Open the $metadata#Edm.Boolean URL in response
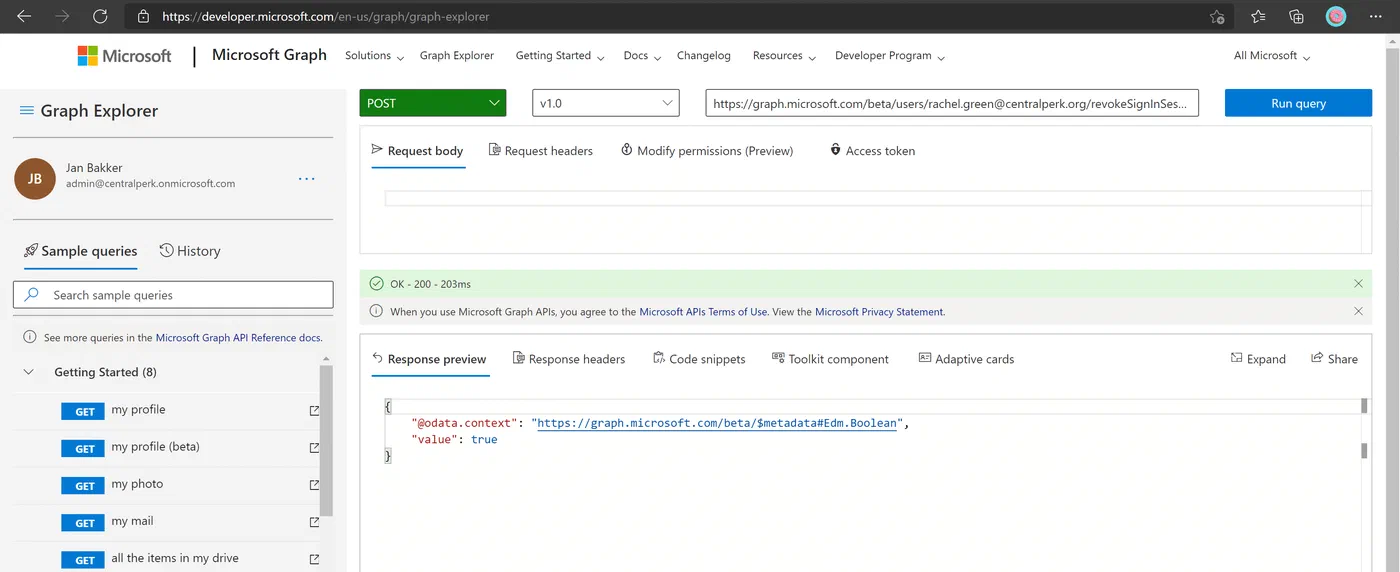The height and width of the screenshot is (572, 1400). [717, 423]
